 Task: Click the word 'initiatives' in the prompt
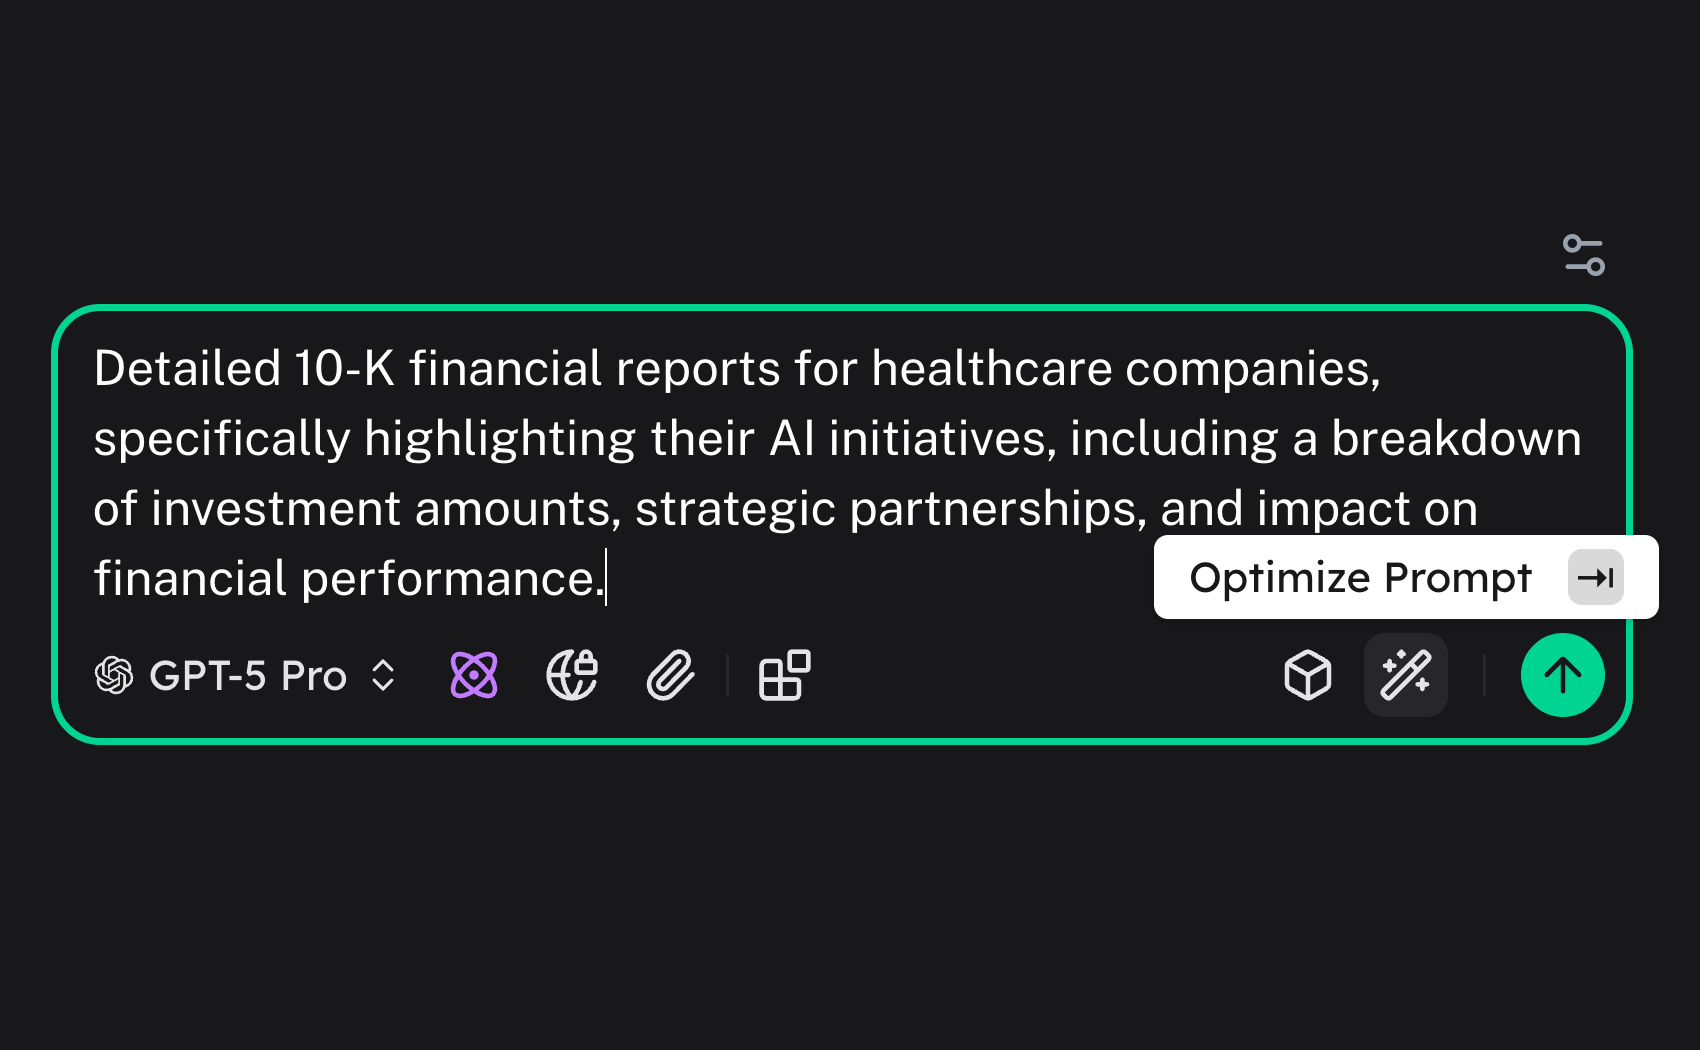[941, 439]
